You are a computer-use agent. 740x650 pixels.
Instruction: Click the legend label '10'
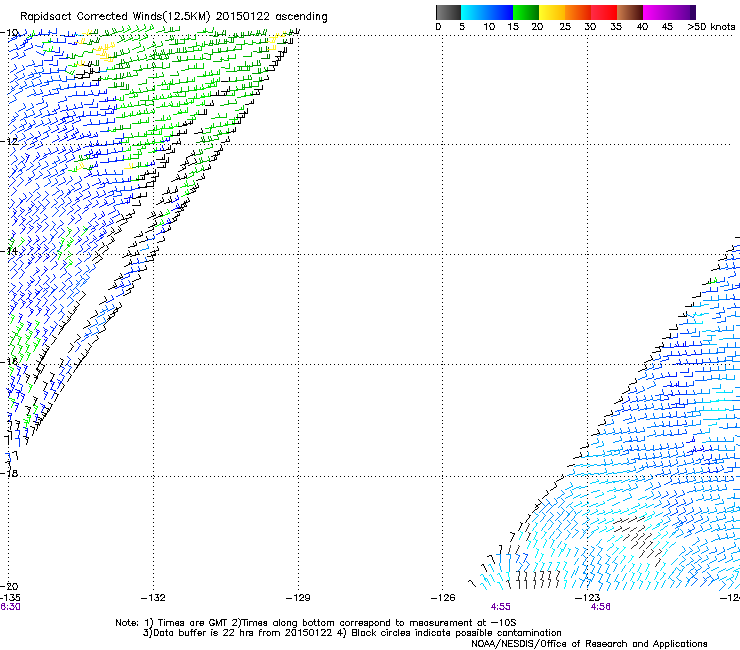[489, 27]
